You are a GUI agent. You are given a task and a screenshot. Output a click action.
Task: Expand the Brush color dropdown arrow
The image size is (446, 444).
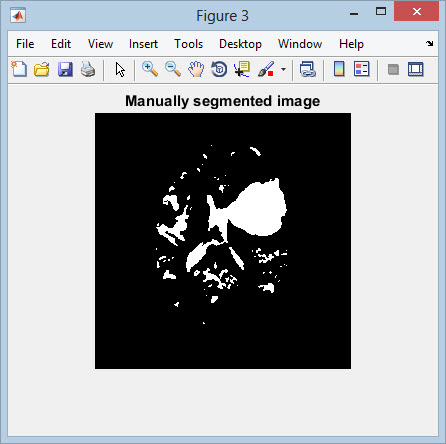pyautogui.click(x=283, y=69)
